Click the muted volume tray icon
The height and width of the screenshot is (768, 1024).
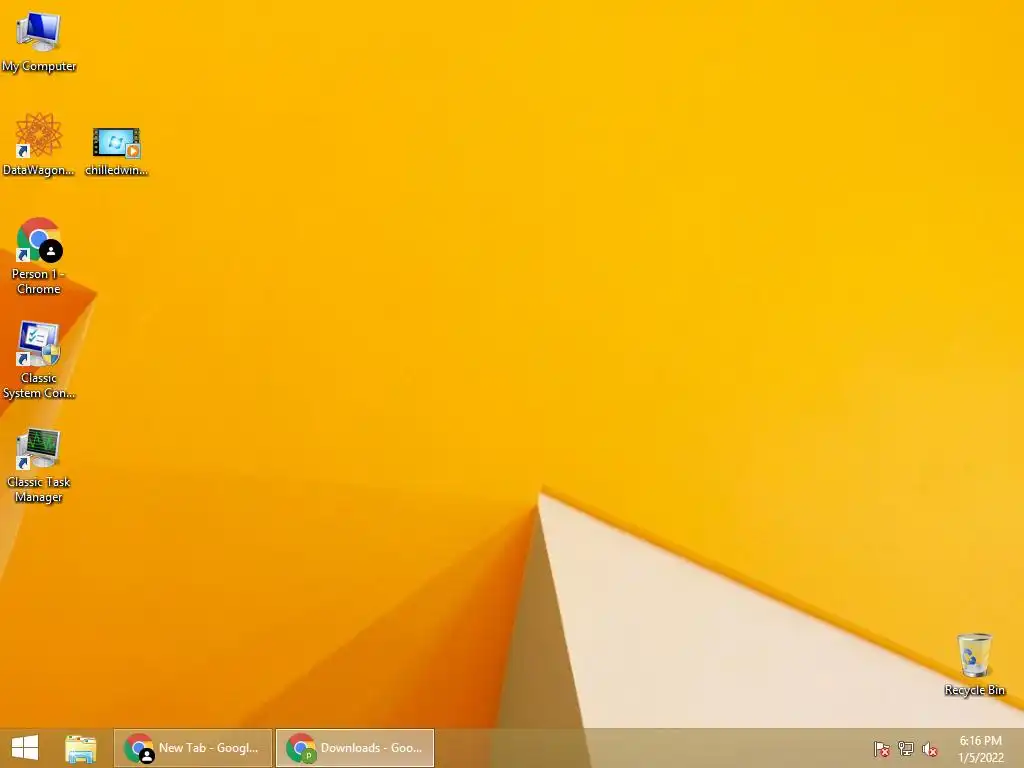[929, 749]
